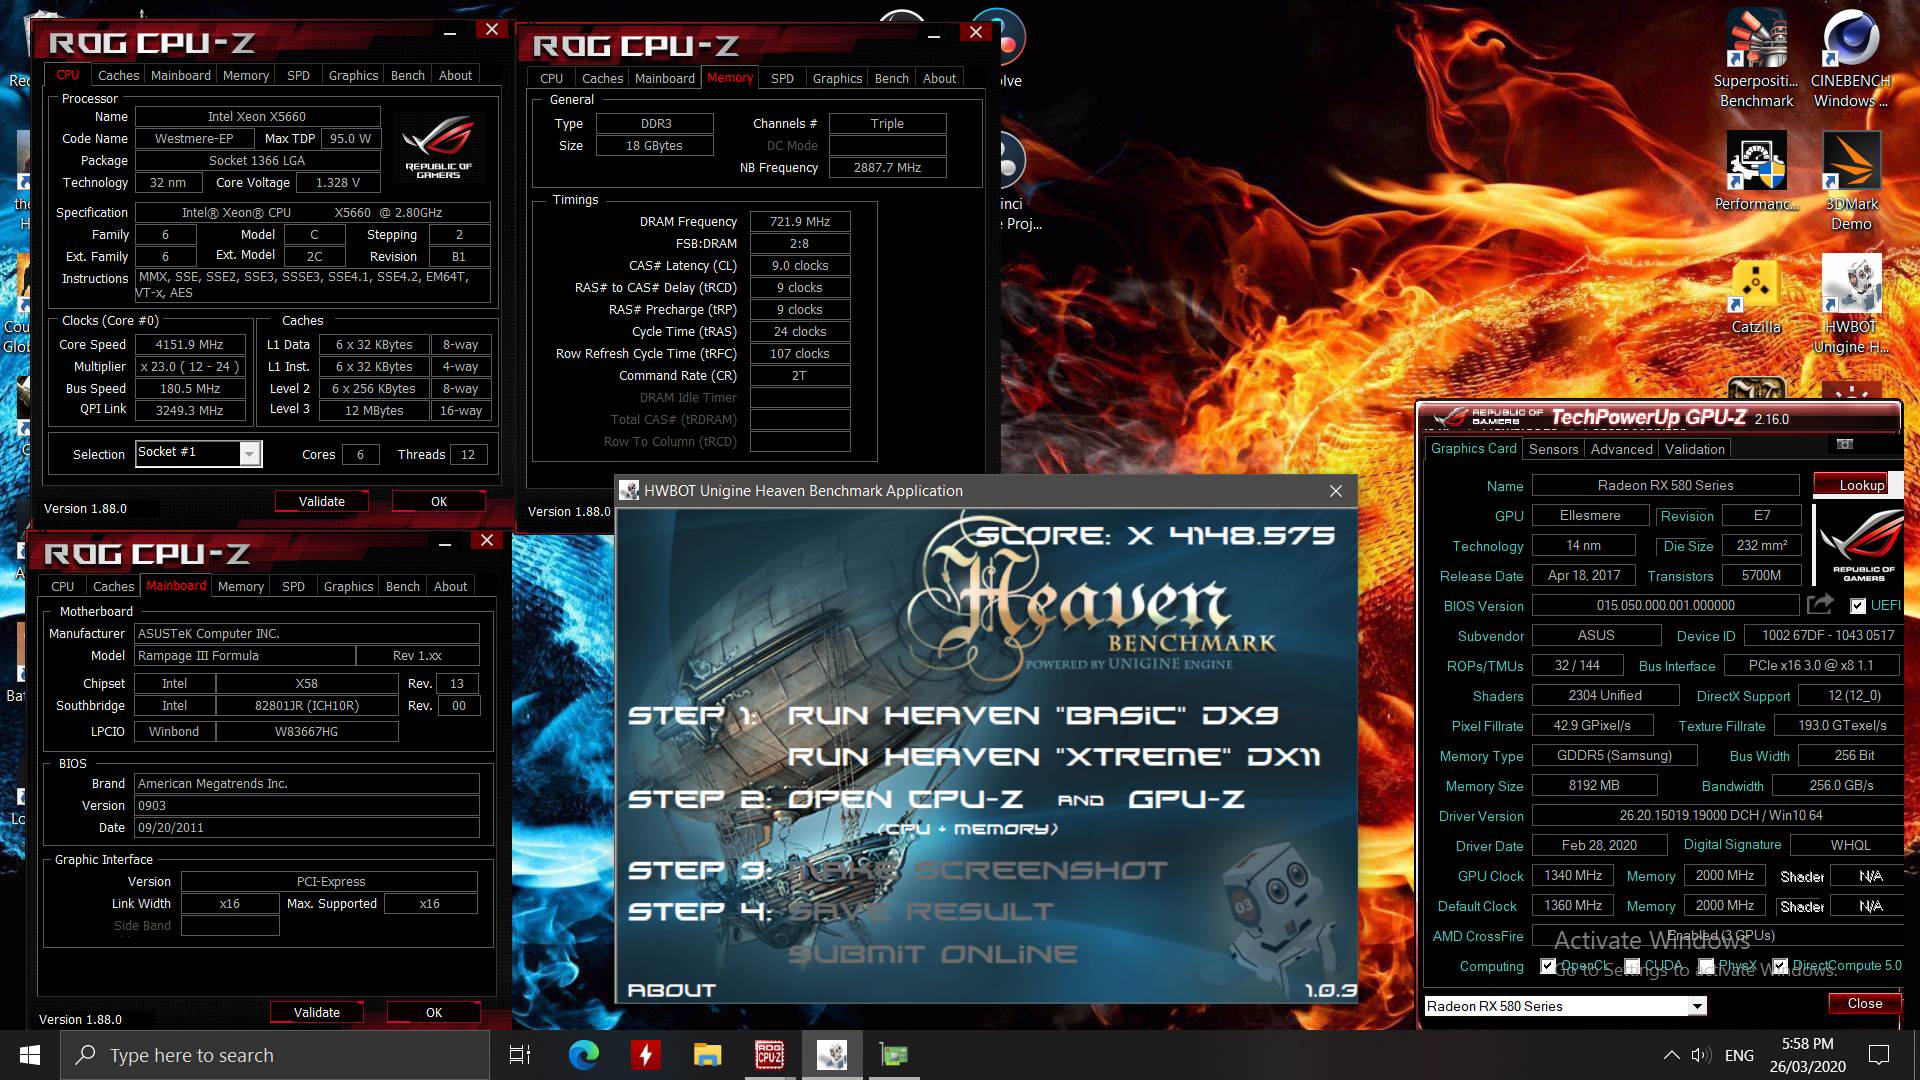The width and height of the screenshot is (1920, 1080).
Task: Open Task View from the taskbar
Action: point(520,1055)
